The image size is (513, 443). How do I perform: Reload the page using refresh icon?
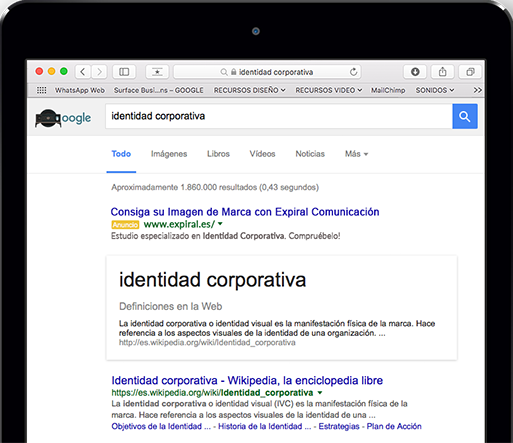pyautogui.click(x=353, y=72)
